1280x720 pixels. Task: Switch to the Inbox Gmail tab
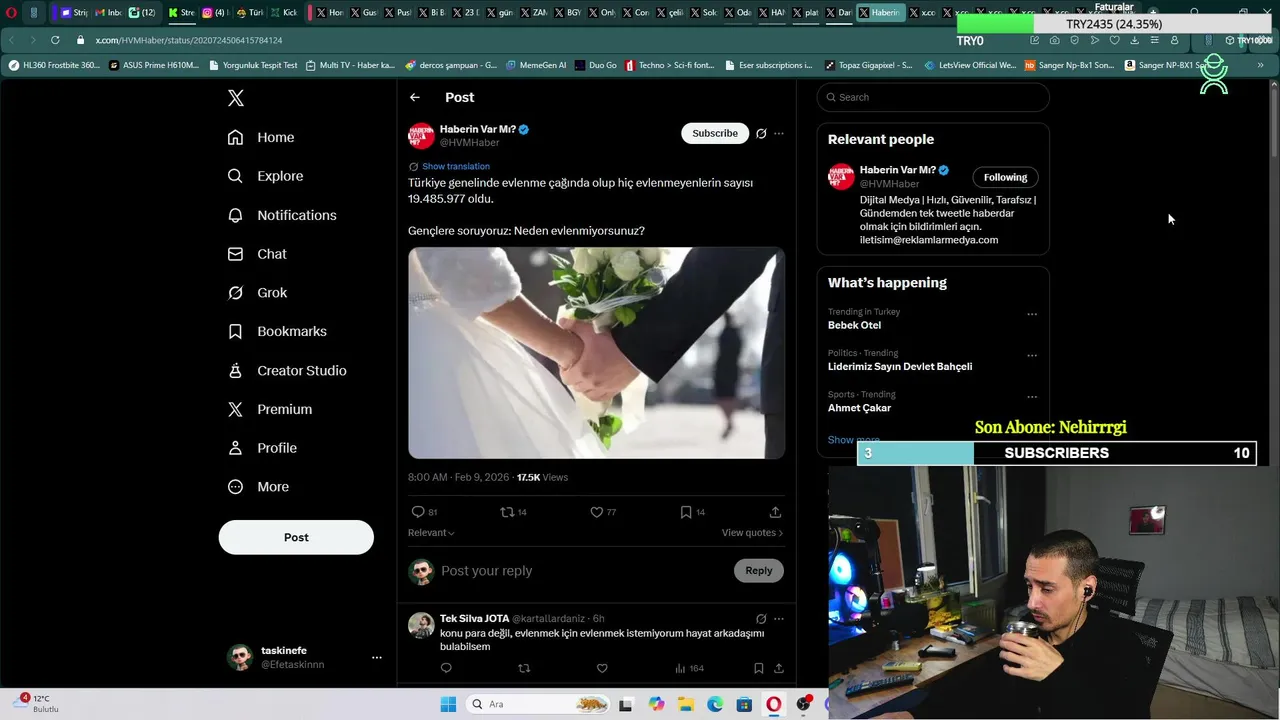(109, 13)
